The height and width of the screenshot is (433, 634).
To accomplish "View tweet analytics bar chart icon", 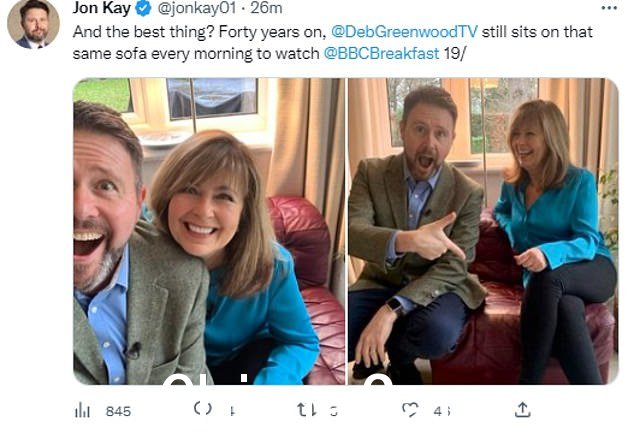I will point(82,411).
